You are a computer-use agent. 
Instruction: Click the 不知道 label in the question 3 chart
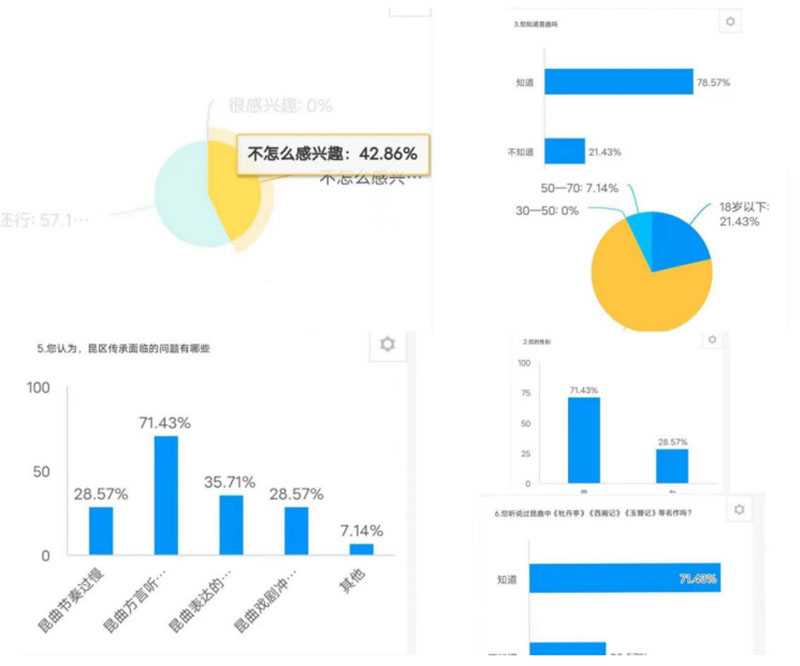coord(520,152)
